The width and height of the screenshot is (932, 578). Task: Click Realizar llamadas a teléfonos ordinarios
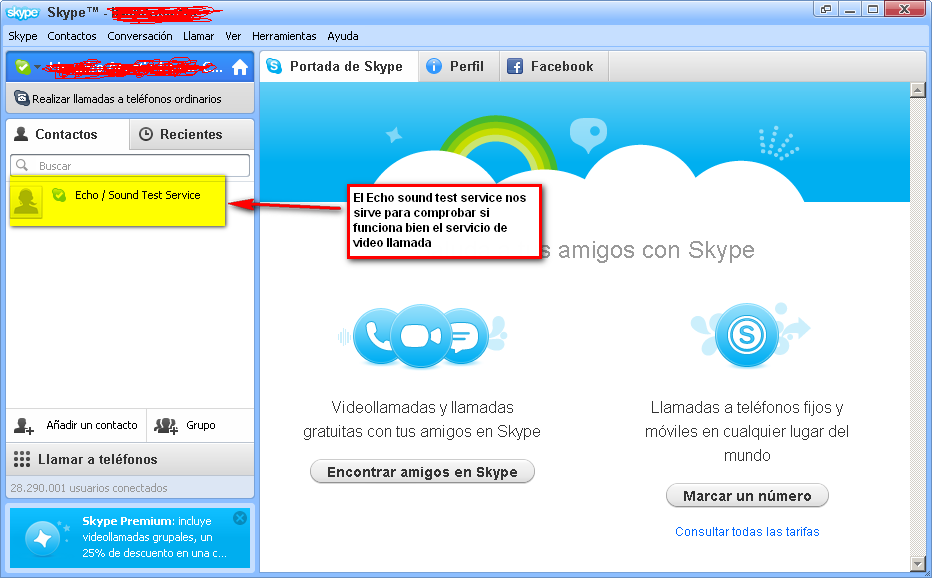click(x=130, y=99)
